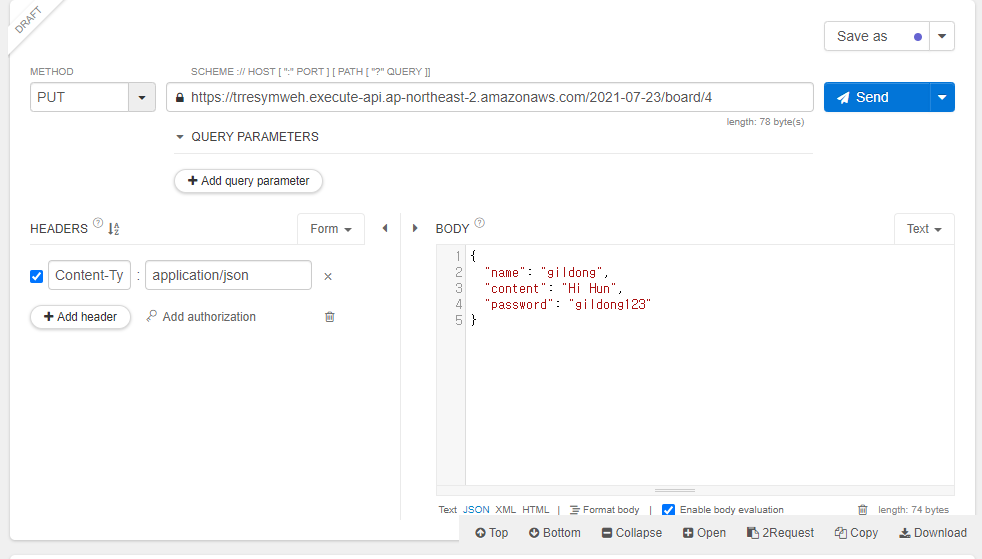Open the PUT method dropdown
982x559 pixels.
[x=141, y=97]
